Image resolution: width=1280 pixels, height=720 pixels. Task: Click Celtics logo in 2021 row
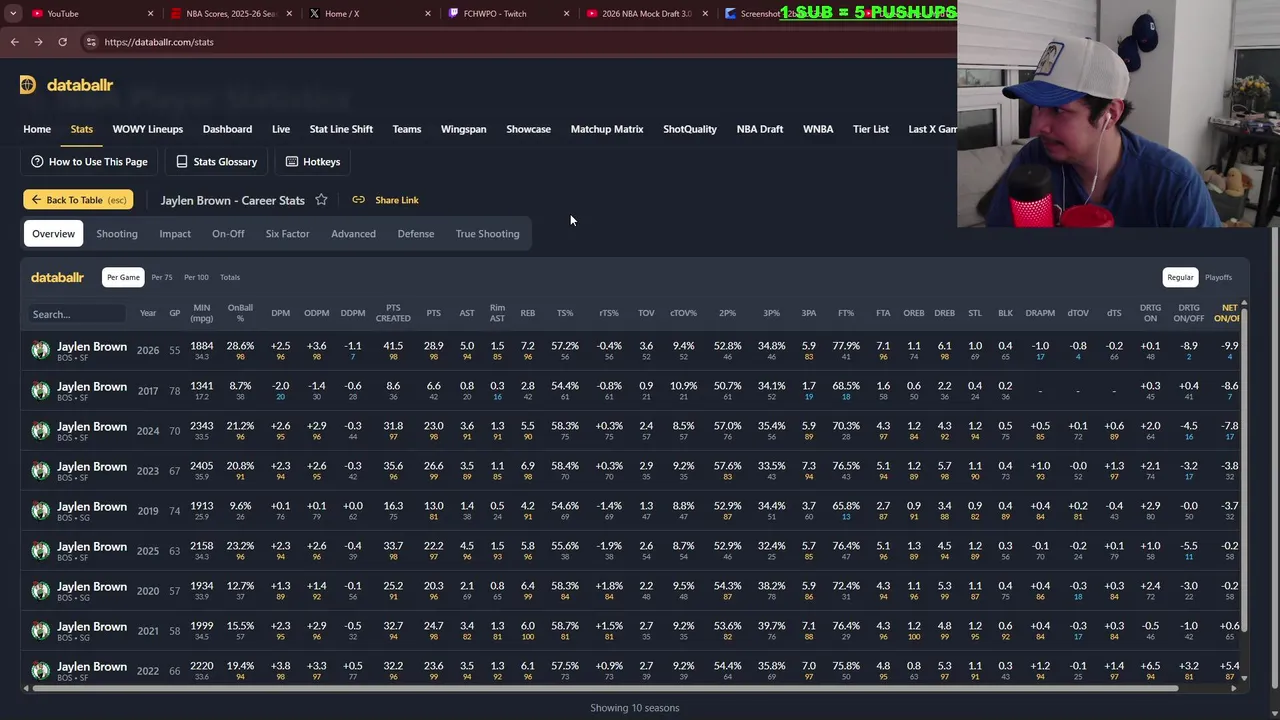(40, 630)
